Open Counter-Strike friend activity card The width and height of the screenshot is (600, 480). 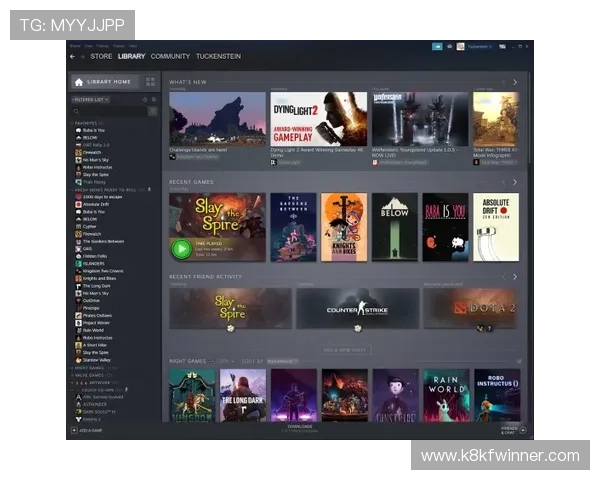(358, 309)
